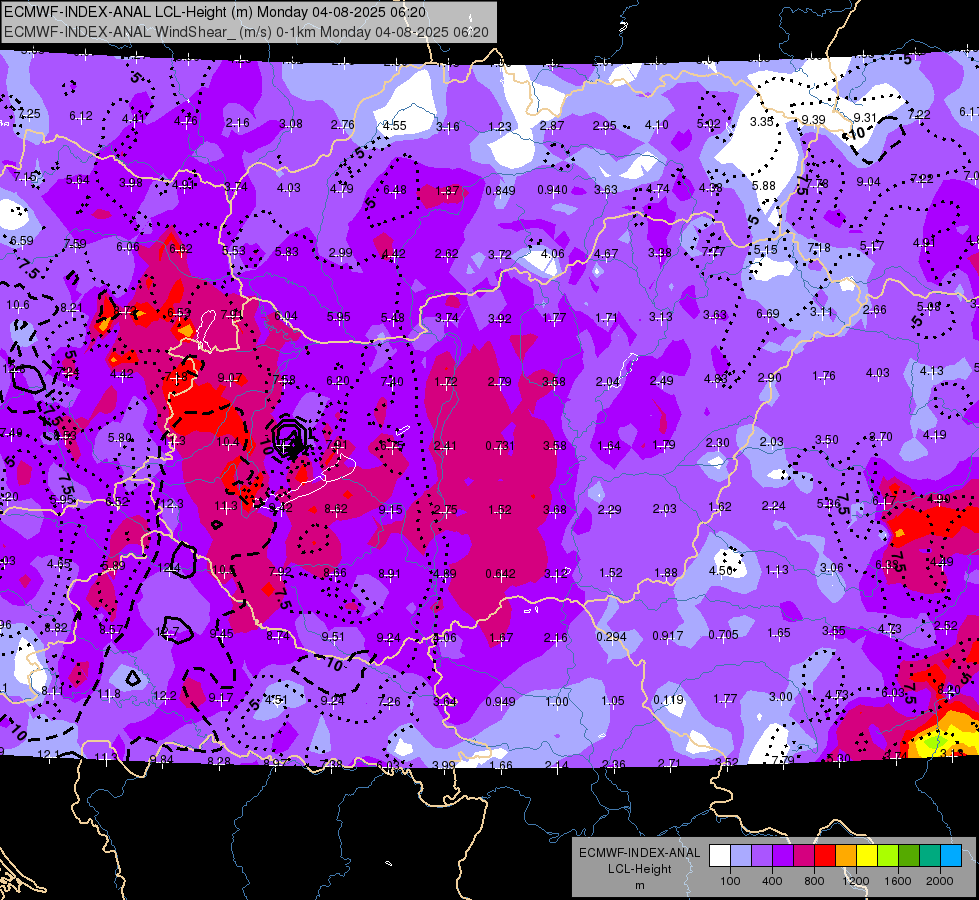Click the grid value 1.62
The image size is (979, 900).
point(720,507)
